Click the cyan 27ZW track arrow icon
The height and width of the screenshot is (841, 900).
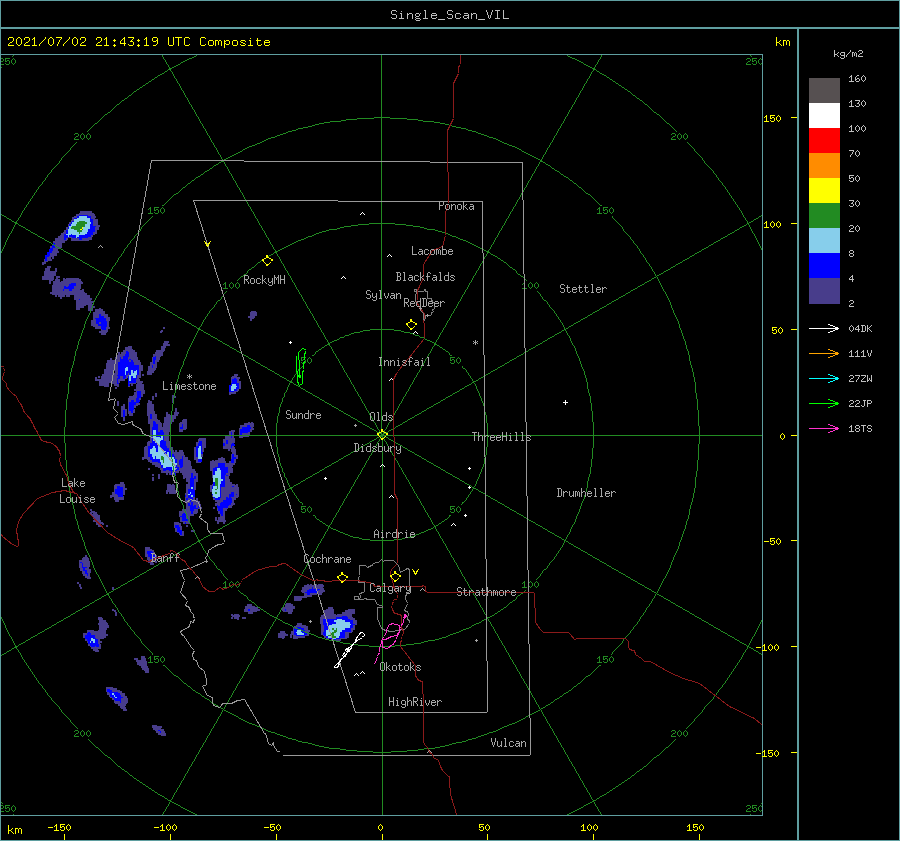824,378
